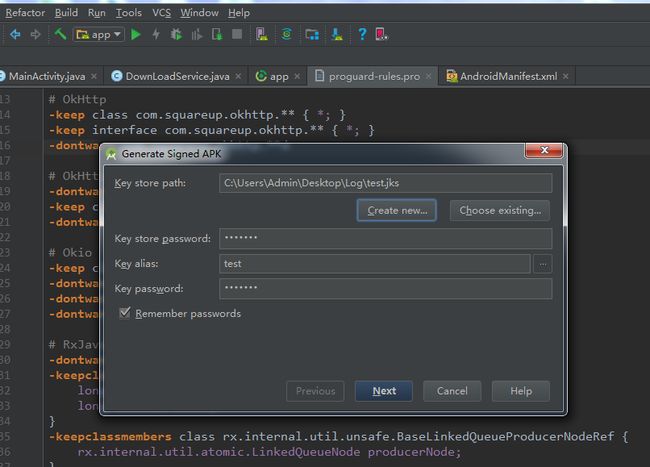
Task: Click the red device toolbar icon
Action: [381, 34]
